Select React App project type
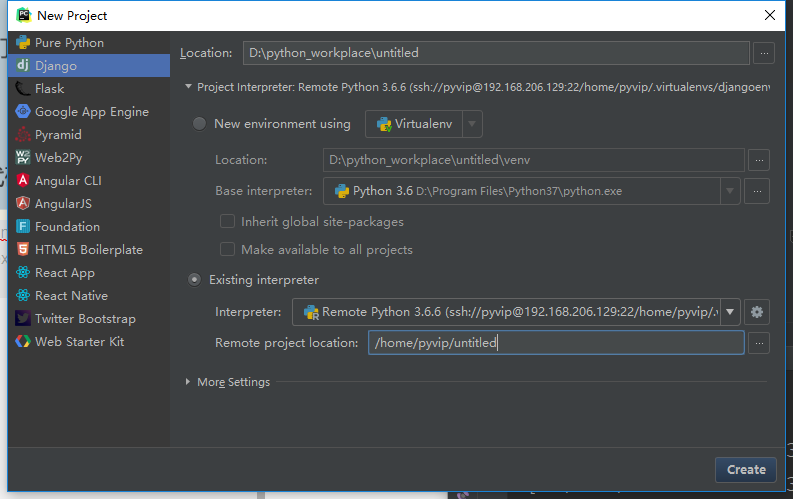The image size is (793, 499). [89, 273]
